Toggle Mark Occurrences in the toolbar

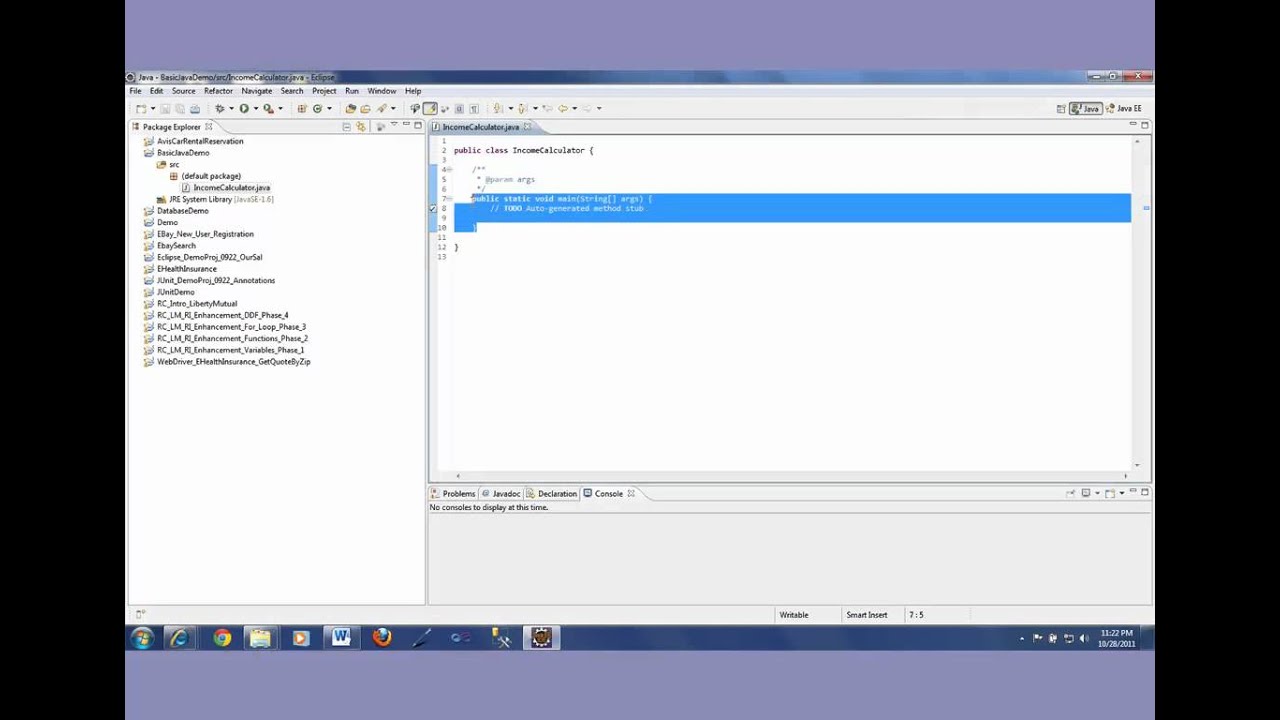point(429,109)
